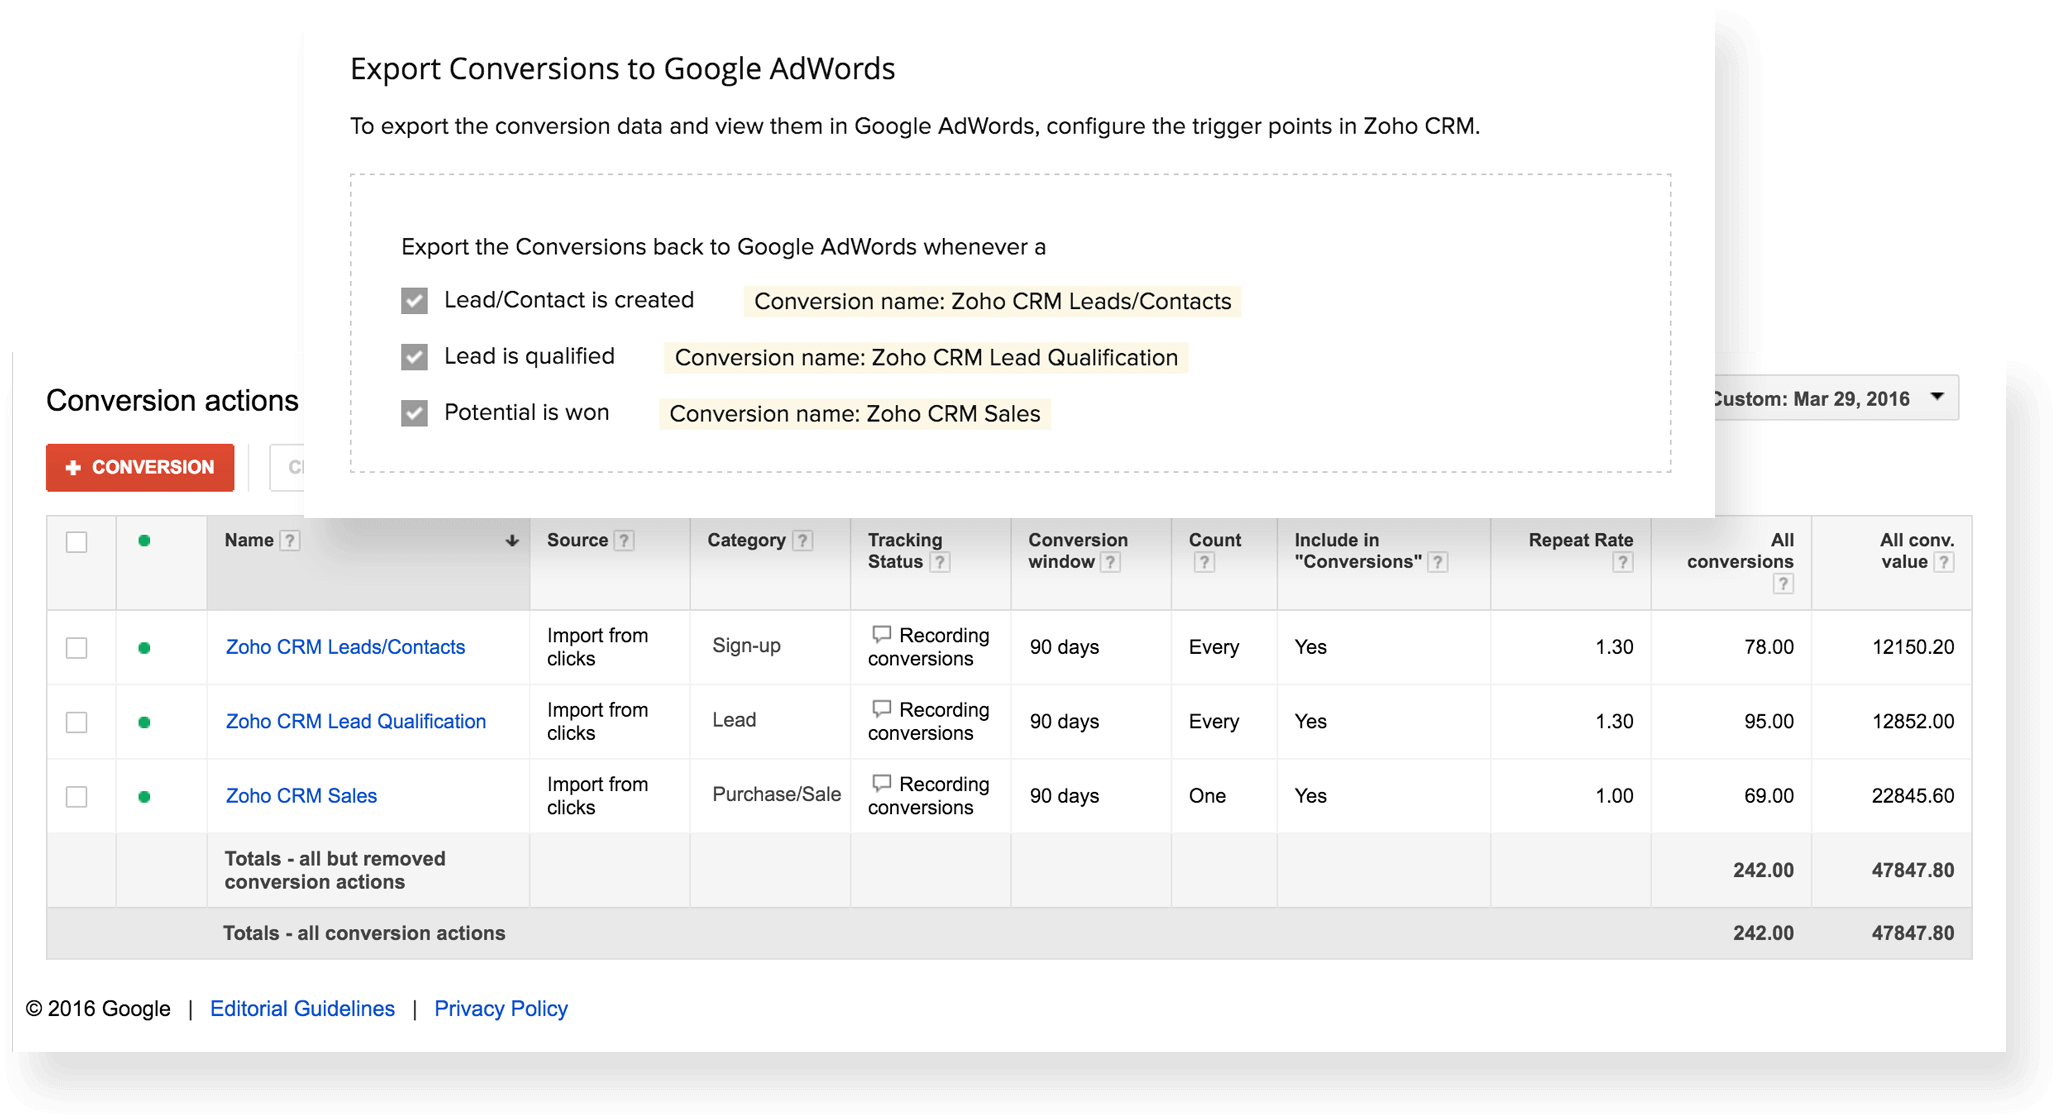Image resolution: width=2058 pixels, height=1119 pixels.
Task: Click the red + CONVERSION button
Action: (x=140, y=467)
